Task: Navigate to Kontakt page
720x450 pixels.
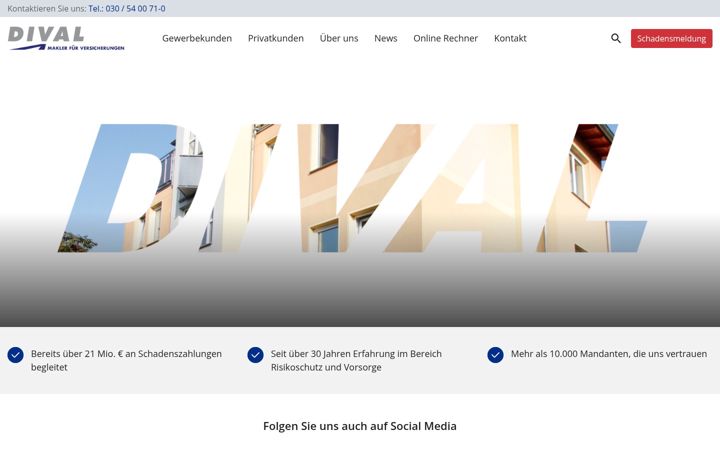Action: pyautogui.click(x=510, y=39)
